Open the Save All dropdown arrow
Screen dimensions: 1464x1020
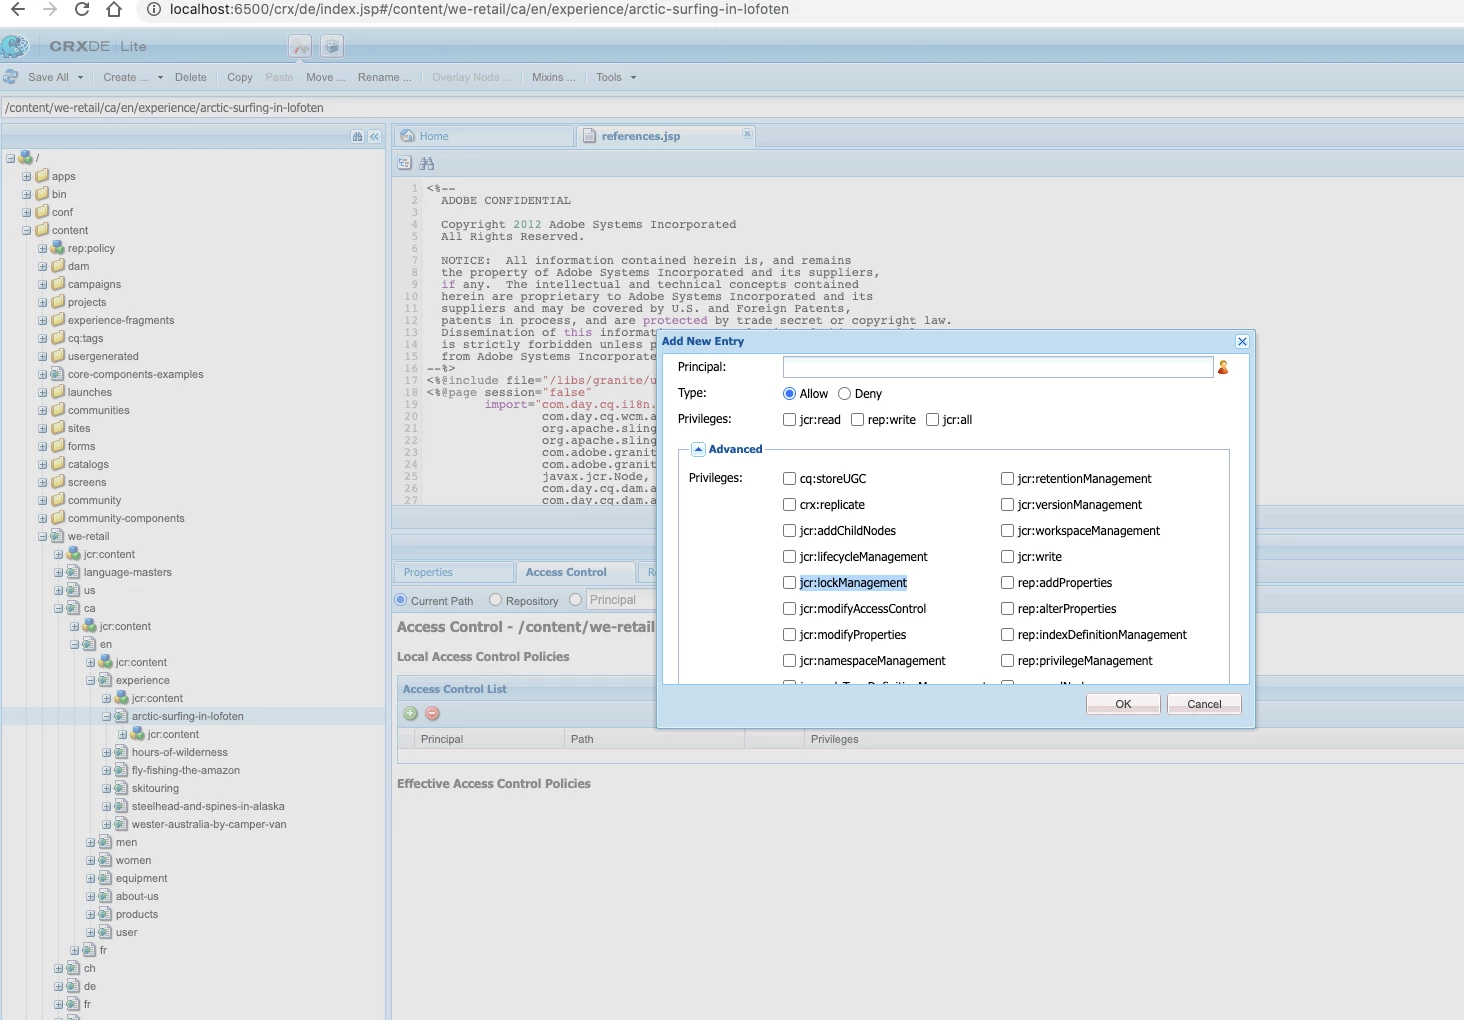(x=80, y=77)
